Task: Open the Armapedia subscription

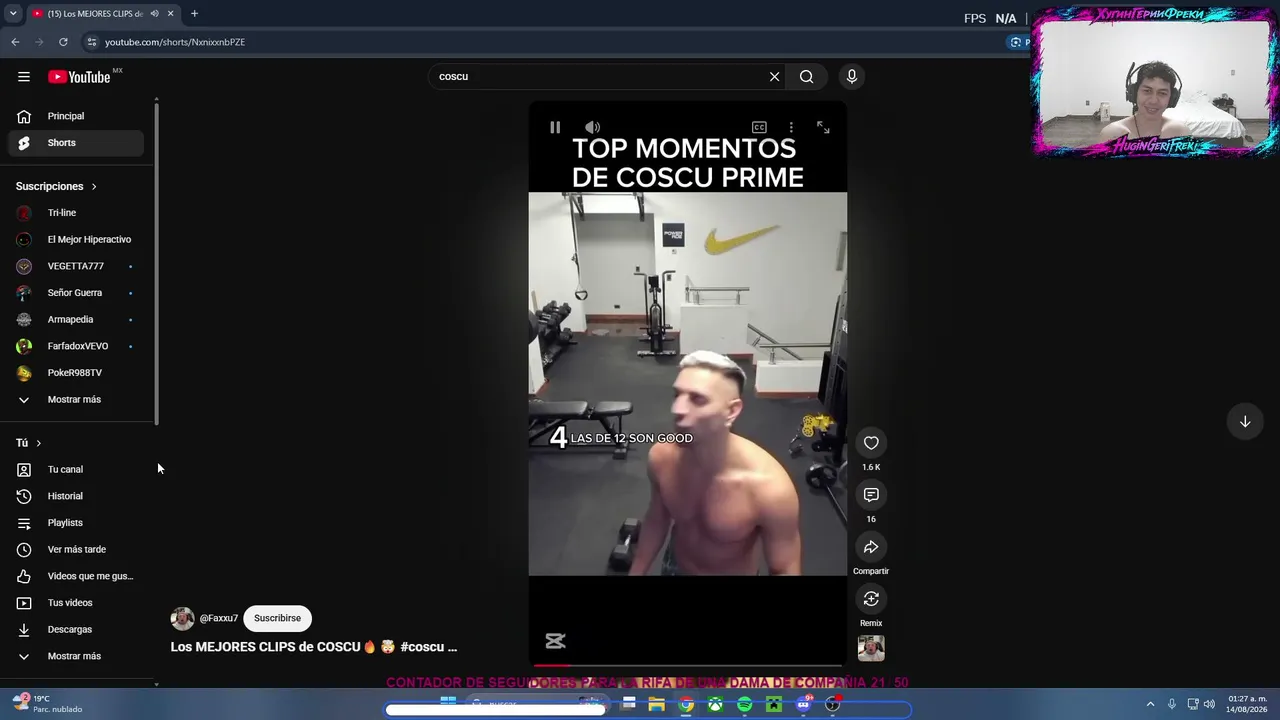Action: pos(76,320)
